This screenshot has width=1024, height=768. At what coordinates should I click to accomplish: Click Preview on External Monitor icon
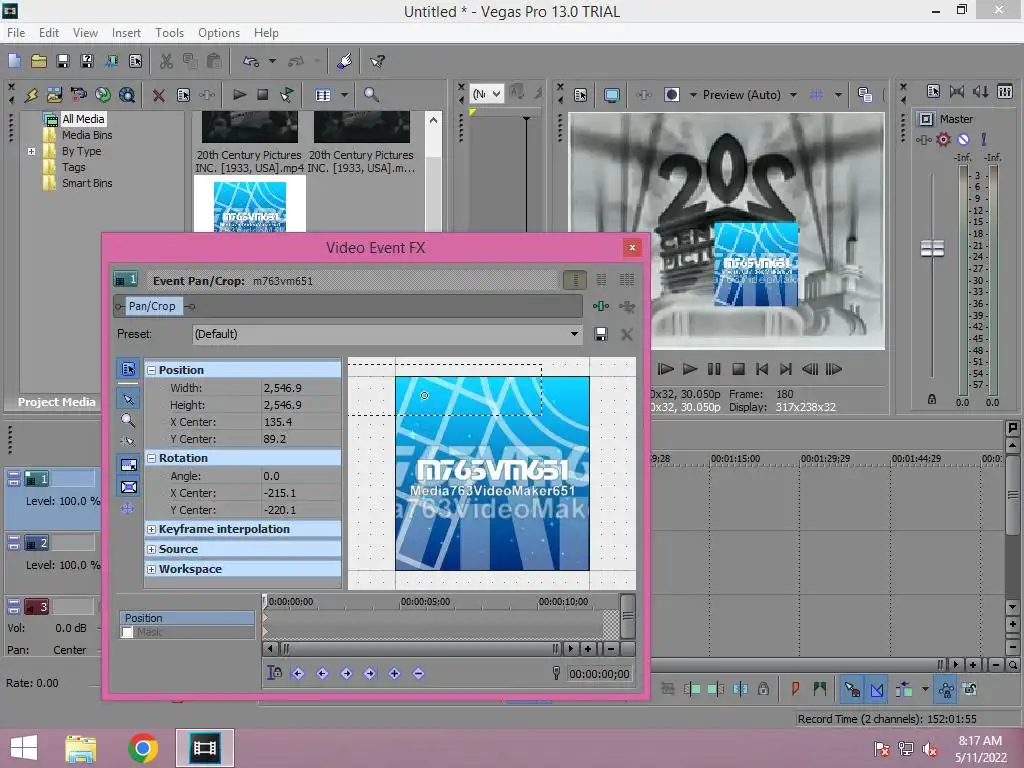pyautogui.click(x=612, y=95)
